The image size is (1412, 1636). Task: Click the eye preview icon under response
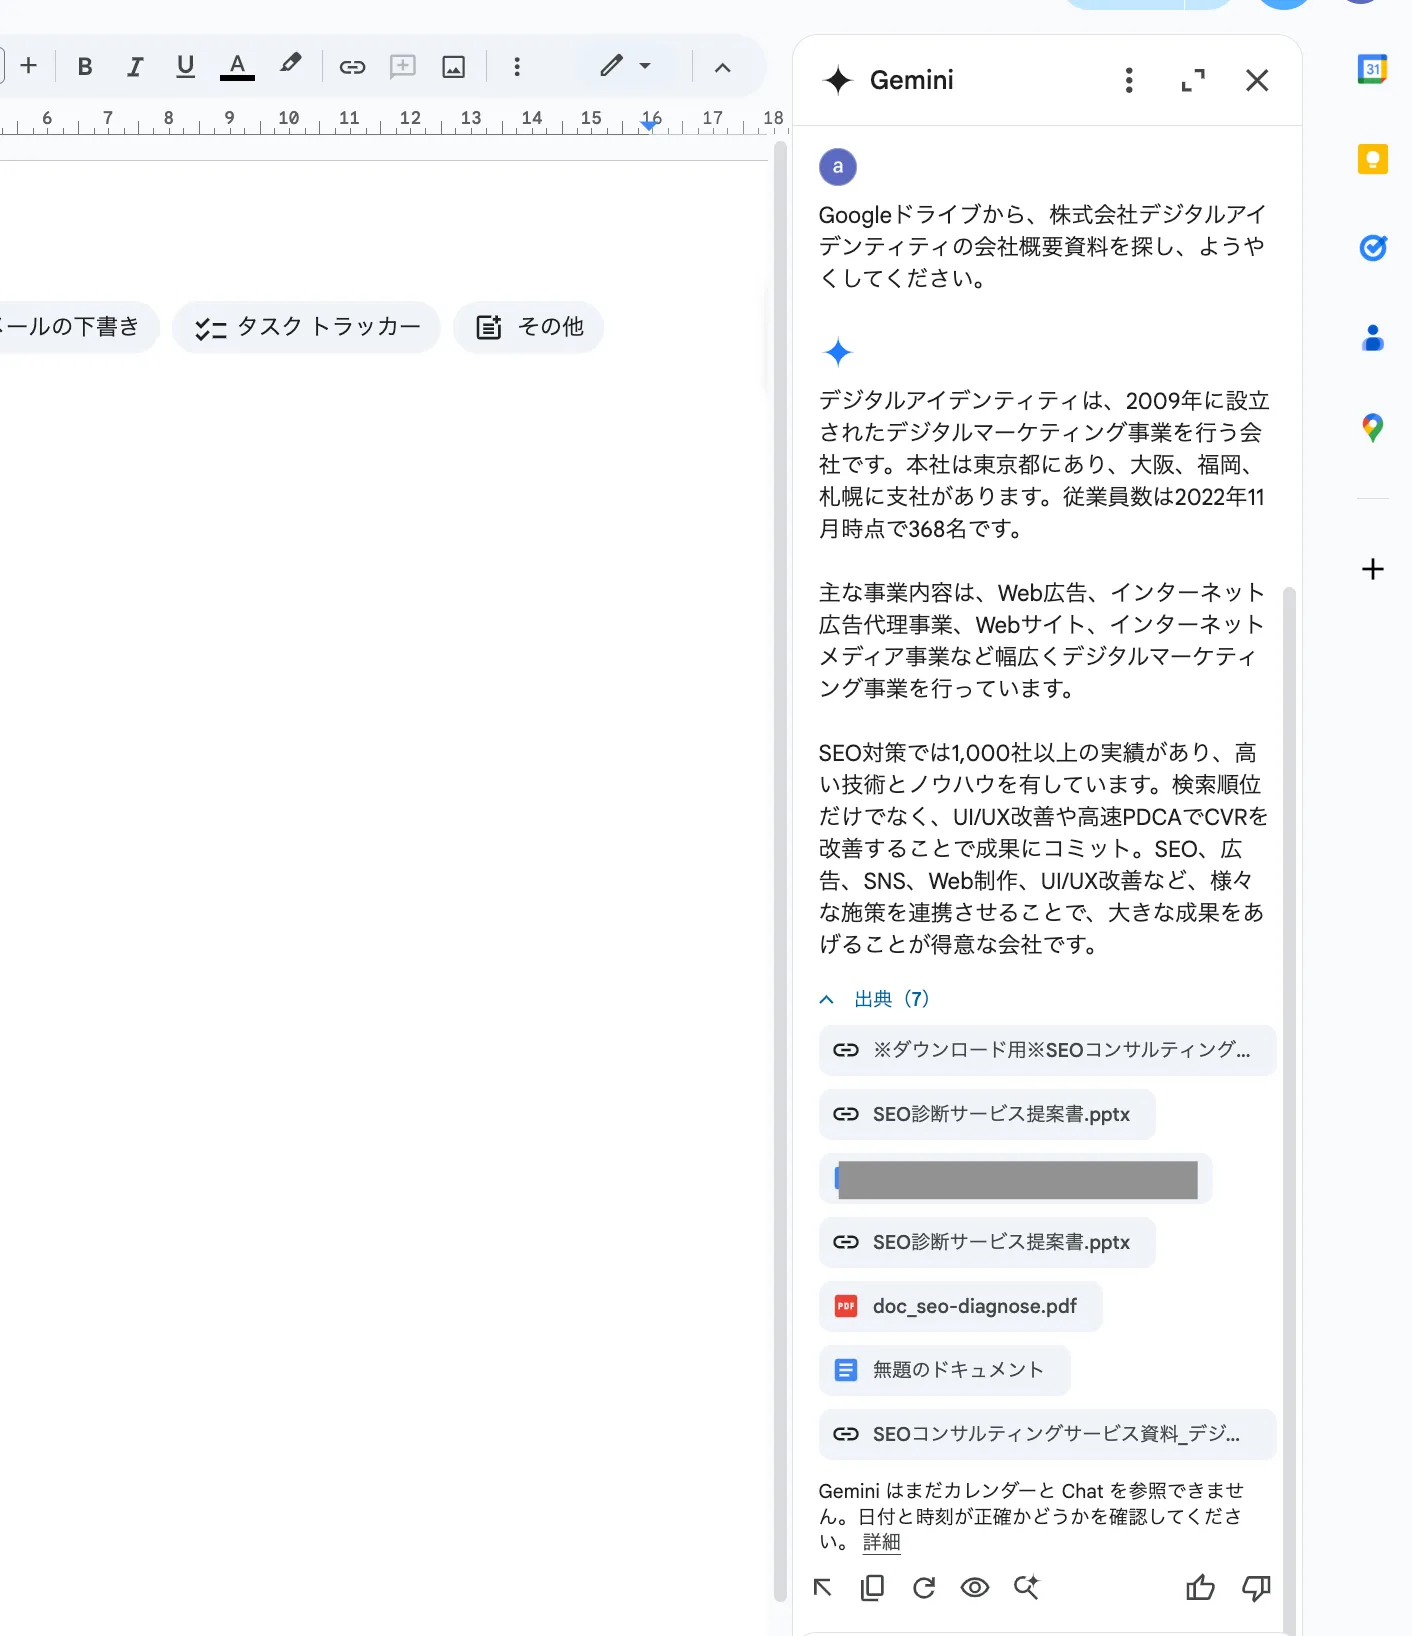[975, 1587]
